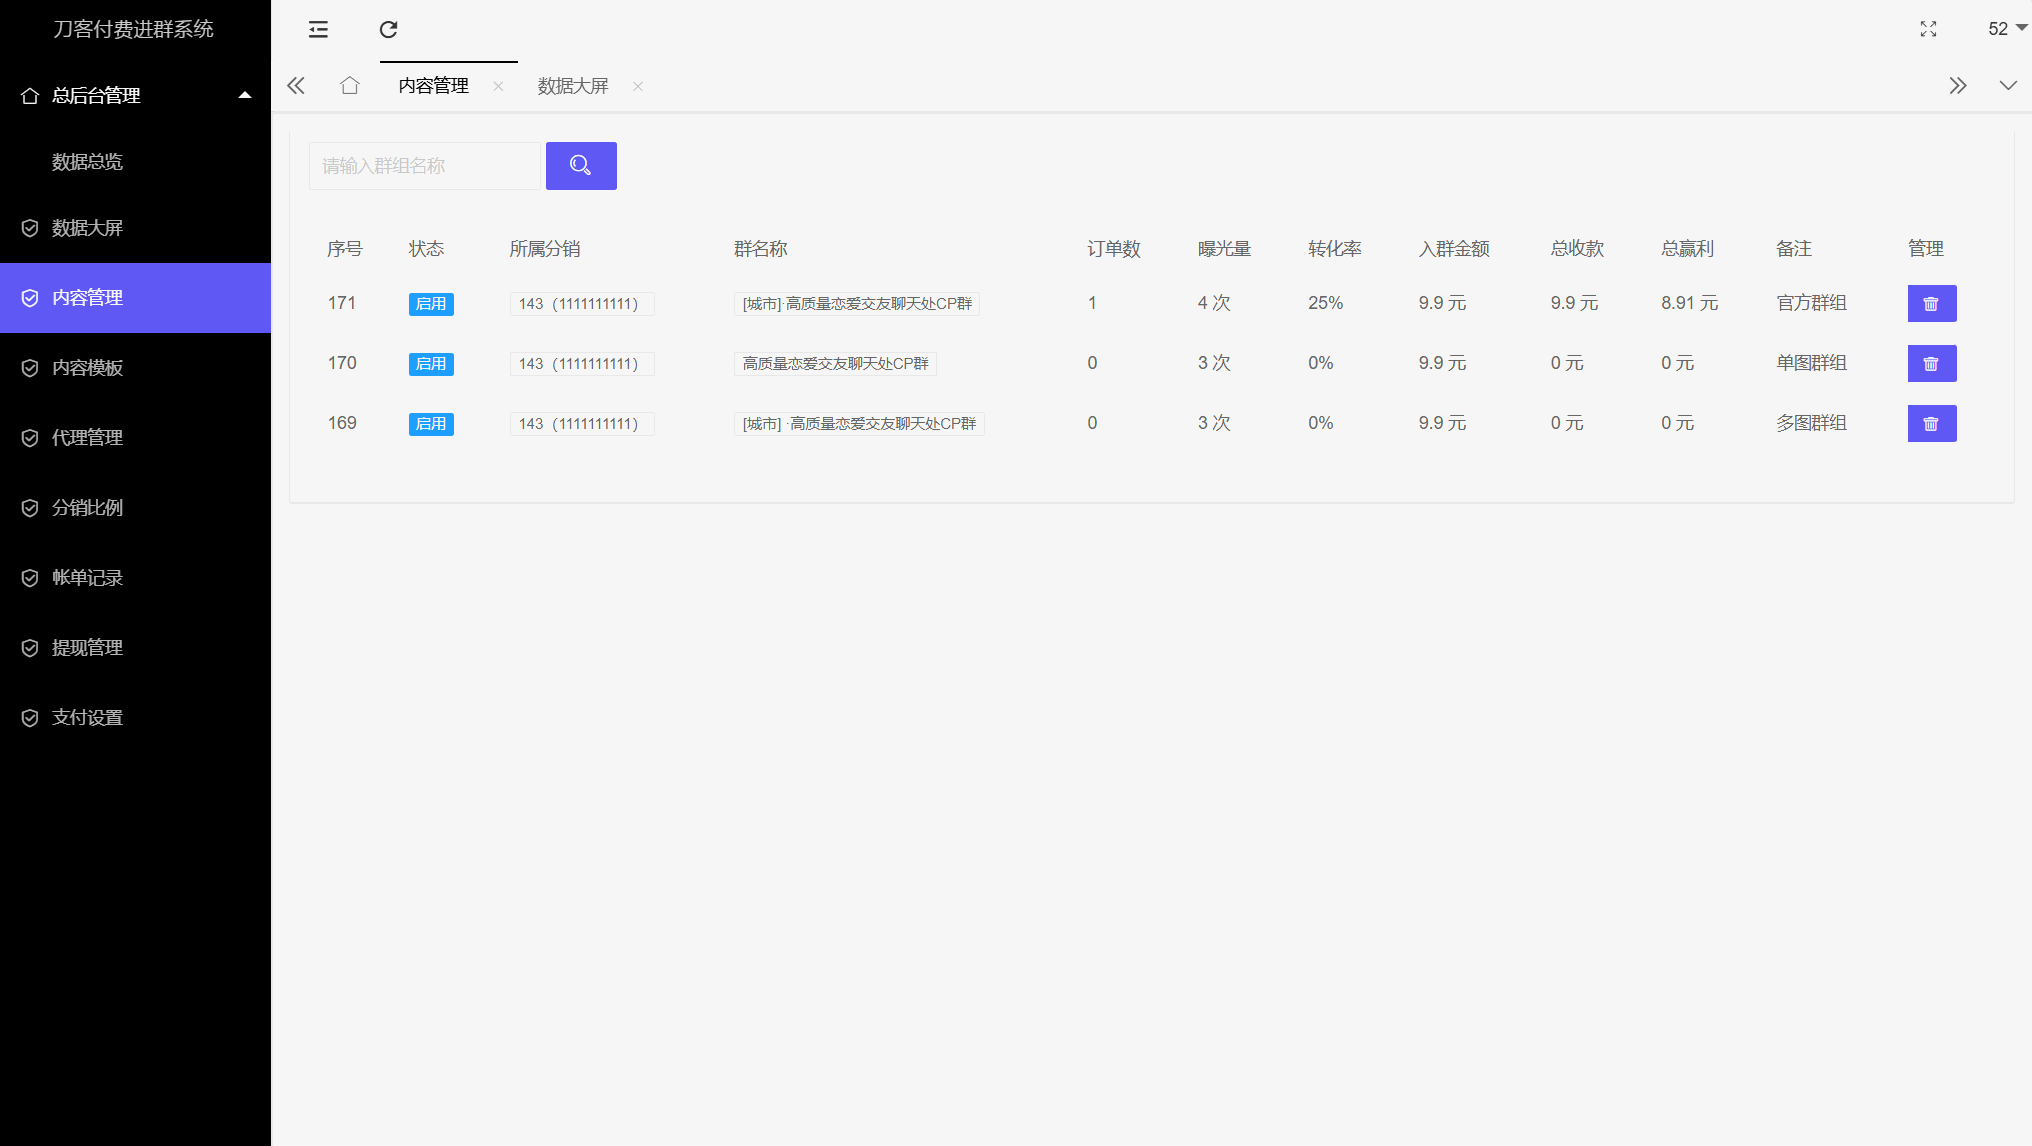Click the magnifier search button
This screenshot has height=1146, width=2032.
pyautogui.click(x=580, y=165)
